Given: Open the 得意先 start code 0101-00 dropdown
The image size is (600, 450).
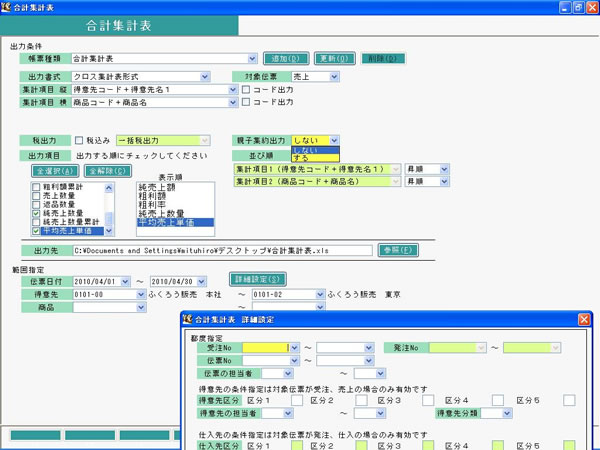Looking at the screenshot, I should [x=141, y=294].
